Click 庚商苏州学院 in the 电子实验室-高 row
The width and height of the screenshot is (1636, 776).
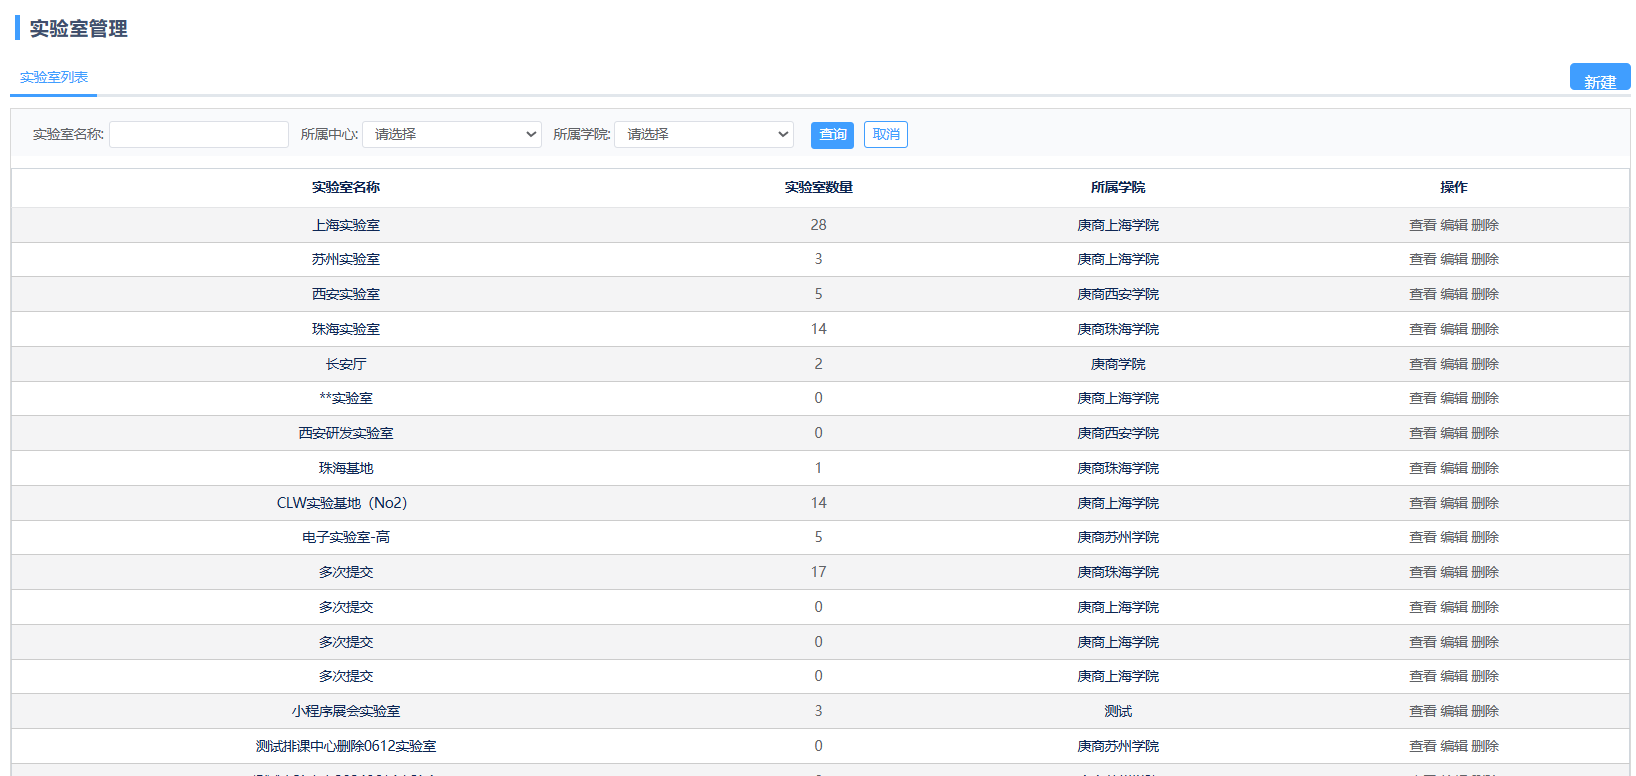pos(1118,537)
